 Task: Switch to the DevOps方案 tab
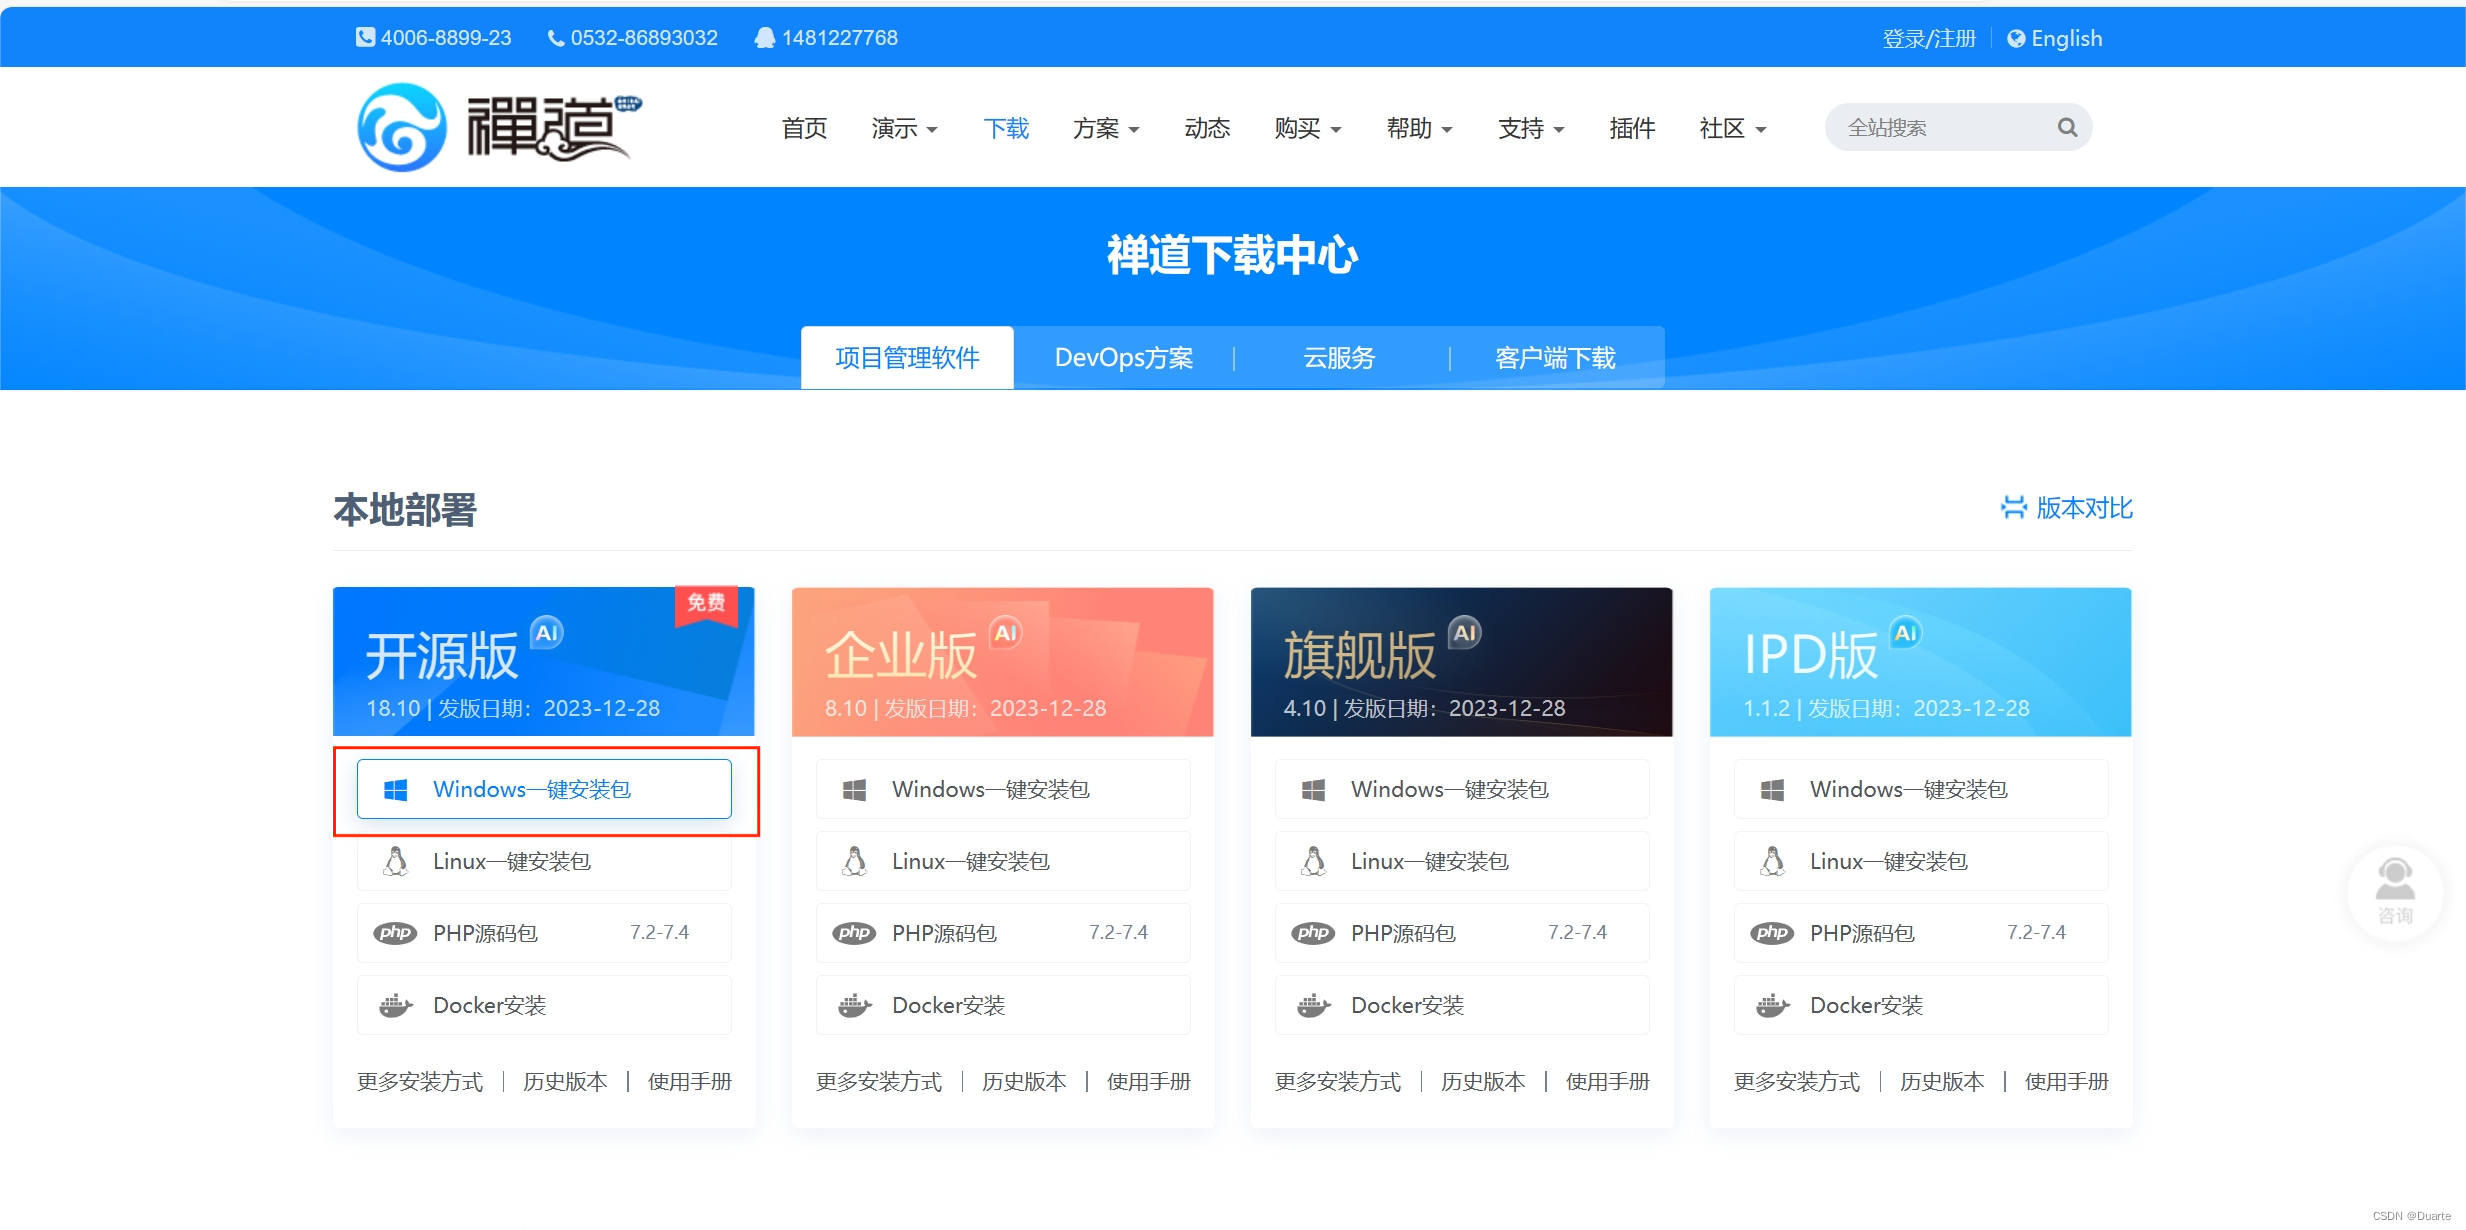pyautogui.click(x=1124, y=357)
